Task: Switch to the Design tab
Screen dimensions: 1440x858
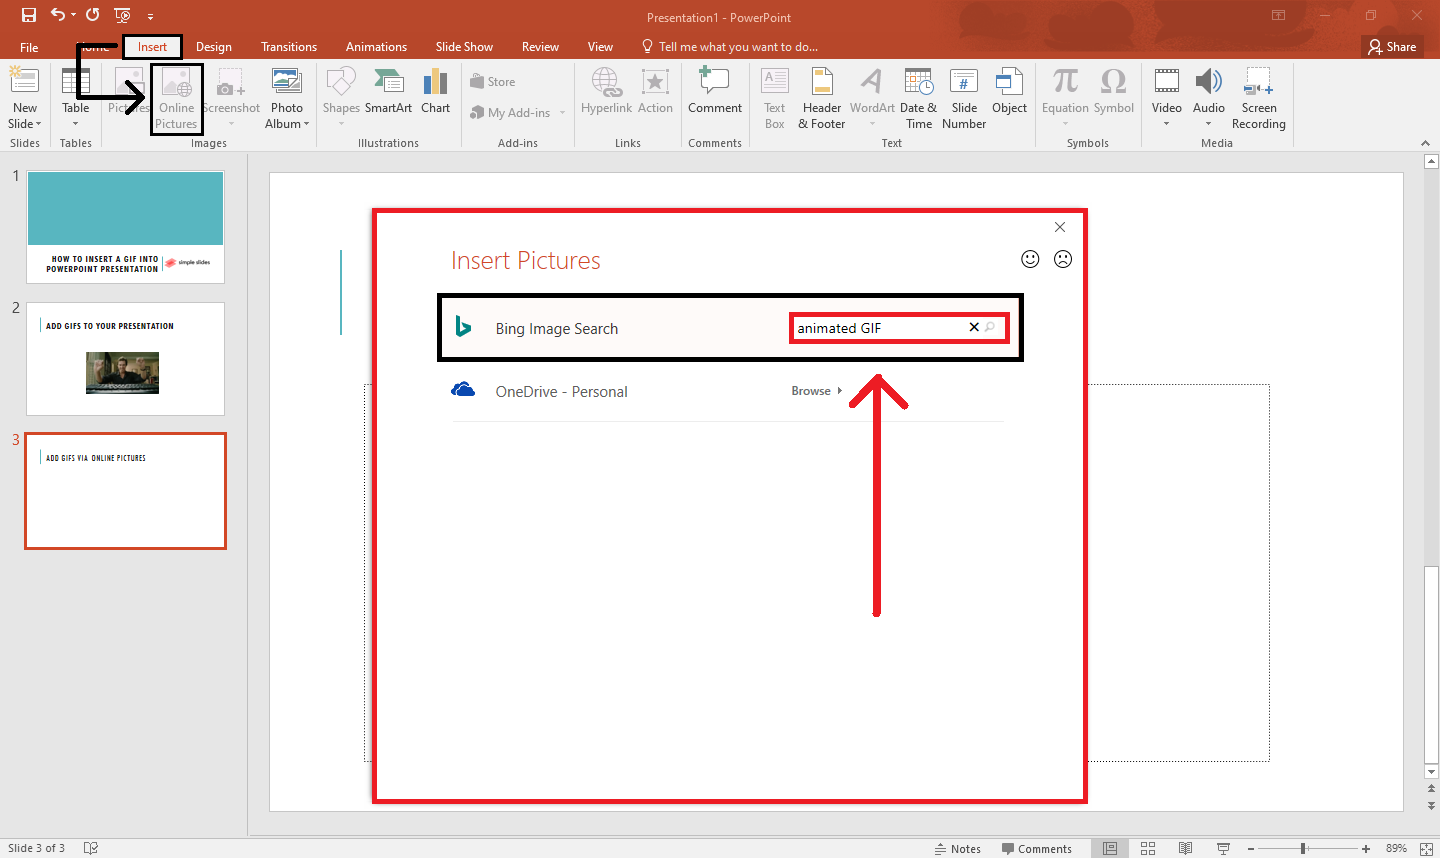Action: coord(213,46)
